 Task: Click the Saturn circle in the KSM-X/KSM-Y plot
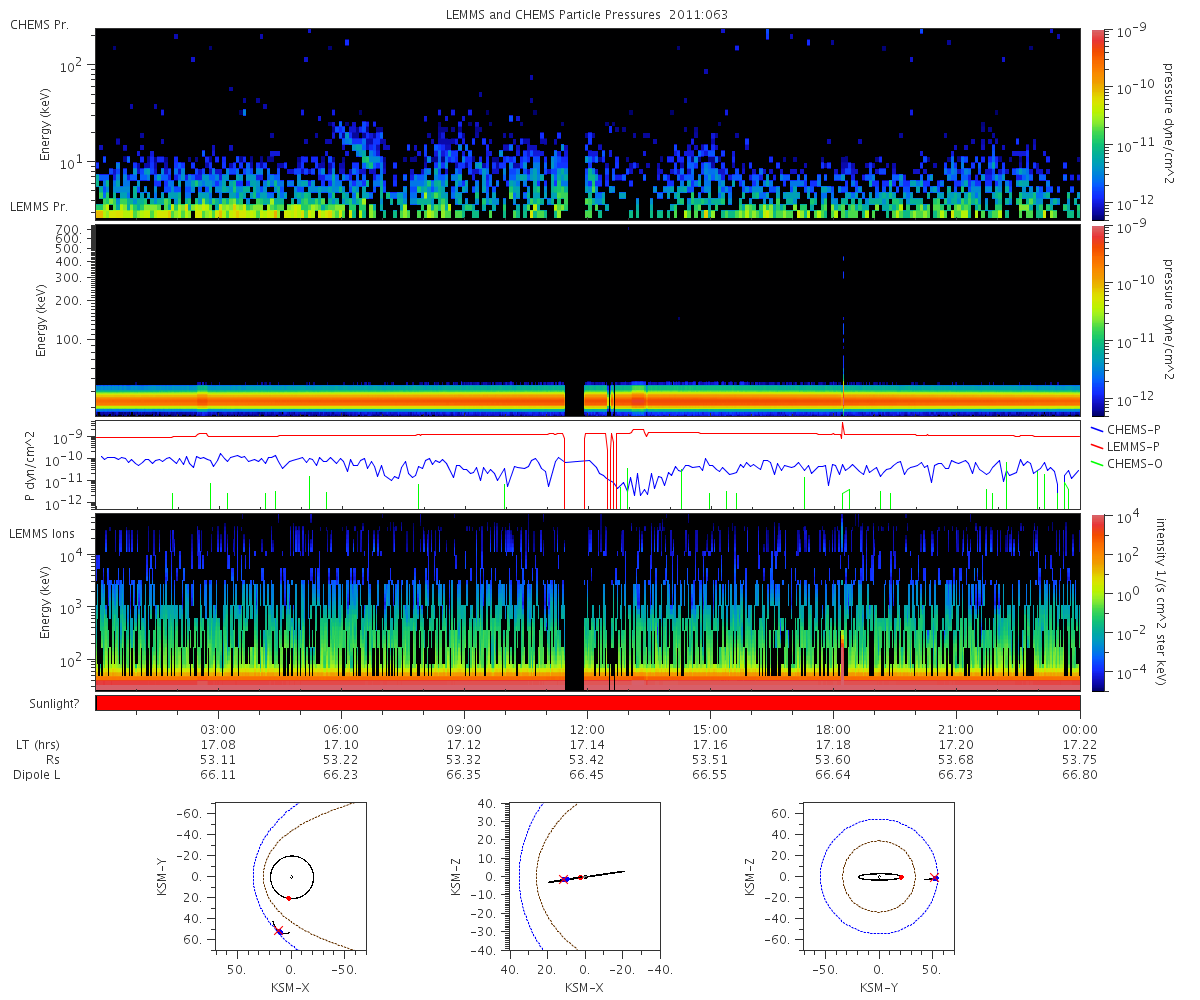[x=291, y=877]
